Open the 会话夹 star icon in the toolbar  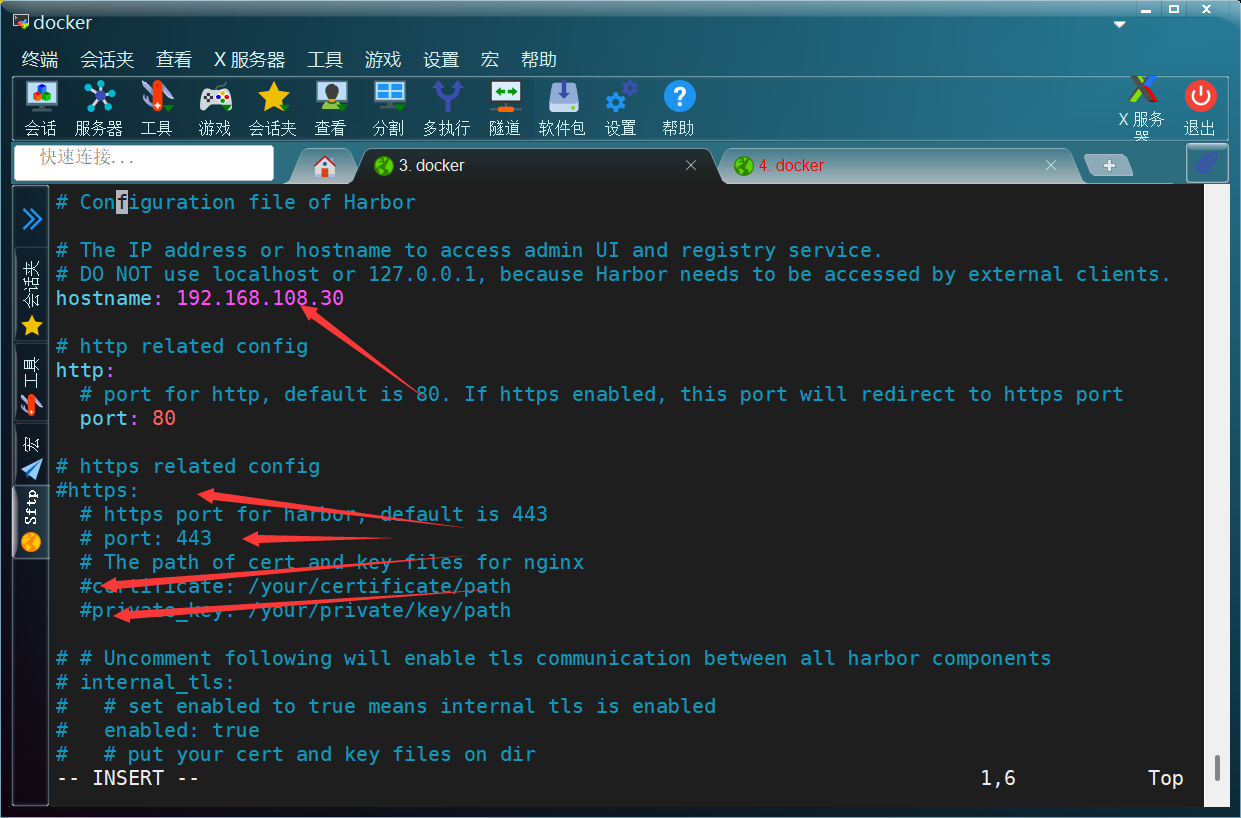(273, 109)
